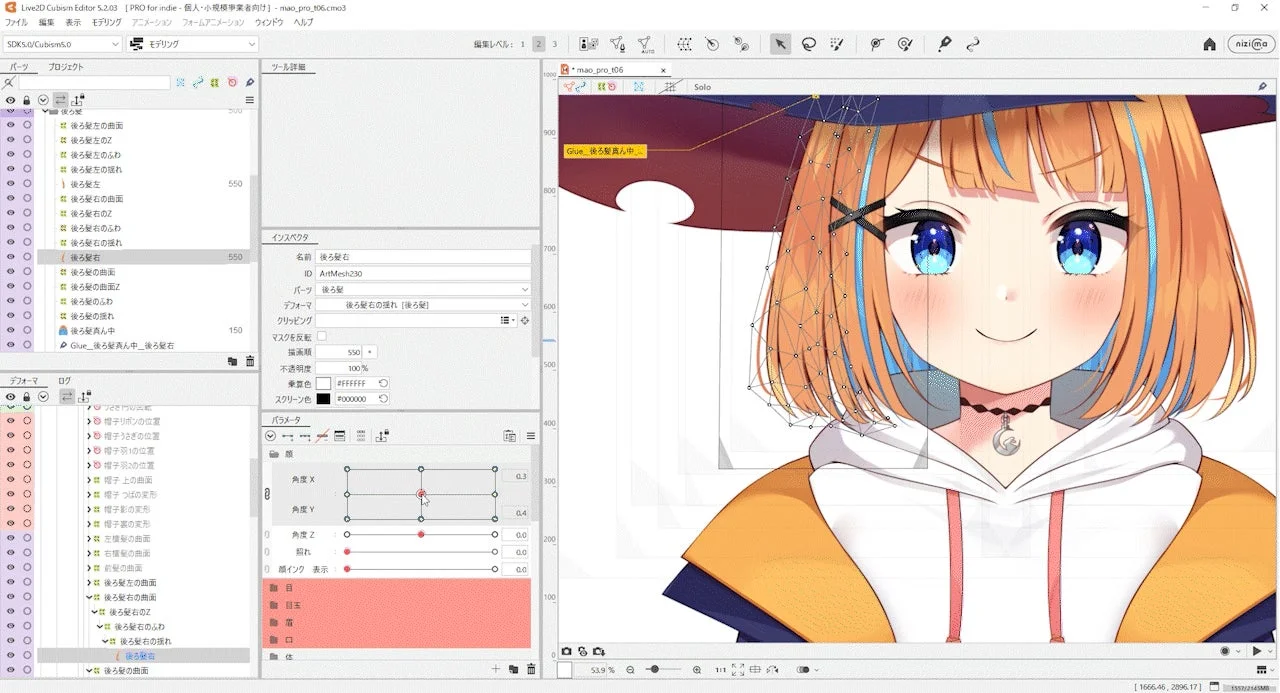Click the nizima button in the top right

tap(1250, 44)
